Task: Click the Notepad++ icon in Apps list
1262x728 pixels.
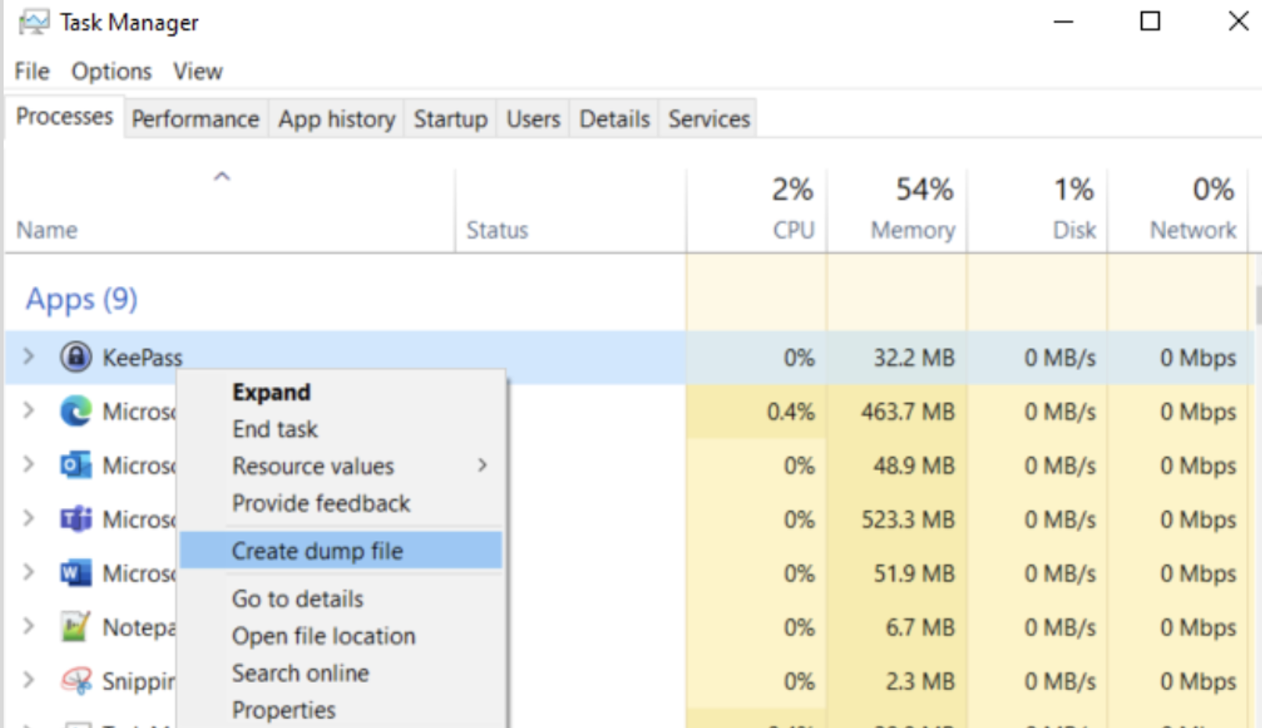Action: click(x=75, y=627)
